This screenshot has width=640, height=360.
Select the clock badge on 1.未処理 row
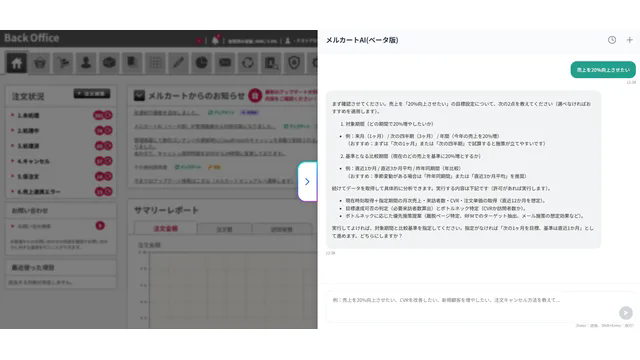click(x=108, y=116)
